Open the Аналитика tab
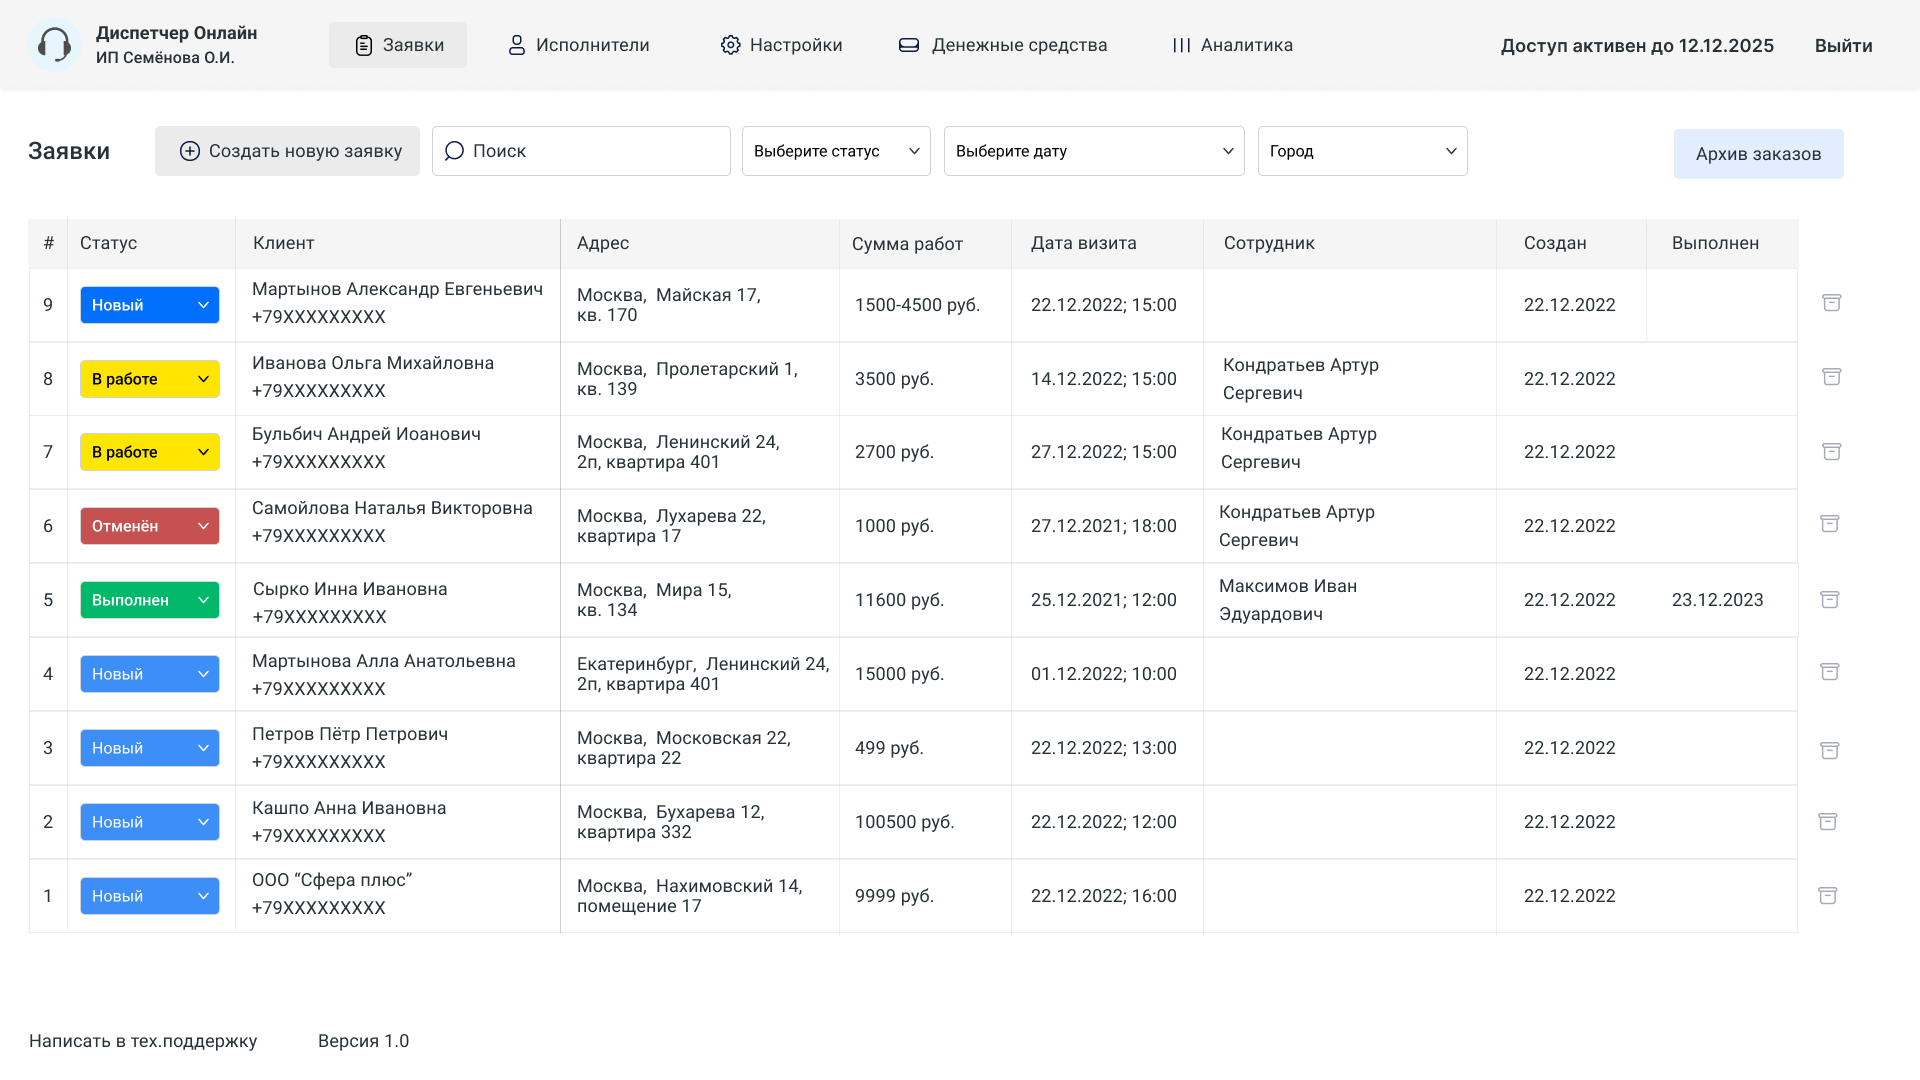Screen dimensions: 1920x1080 coord(1232,45)
